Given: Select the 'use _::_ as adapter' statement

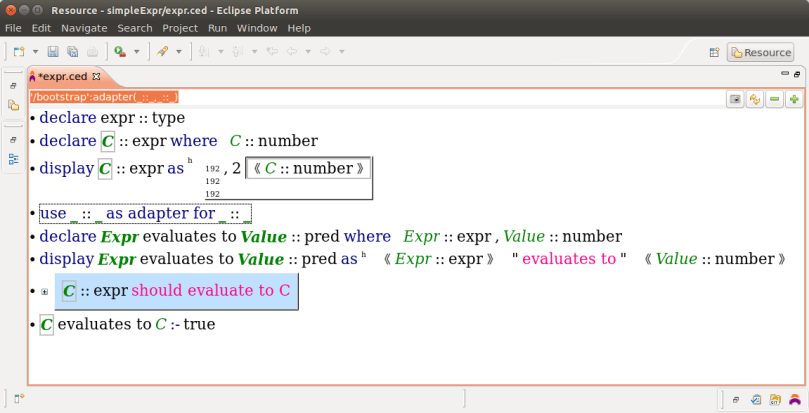Looking at the screenshot, I should (x=145, y=214).
